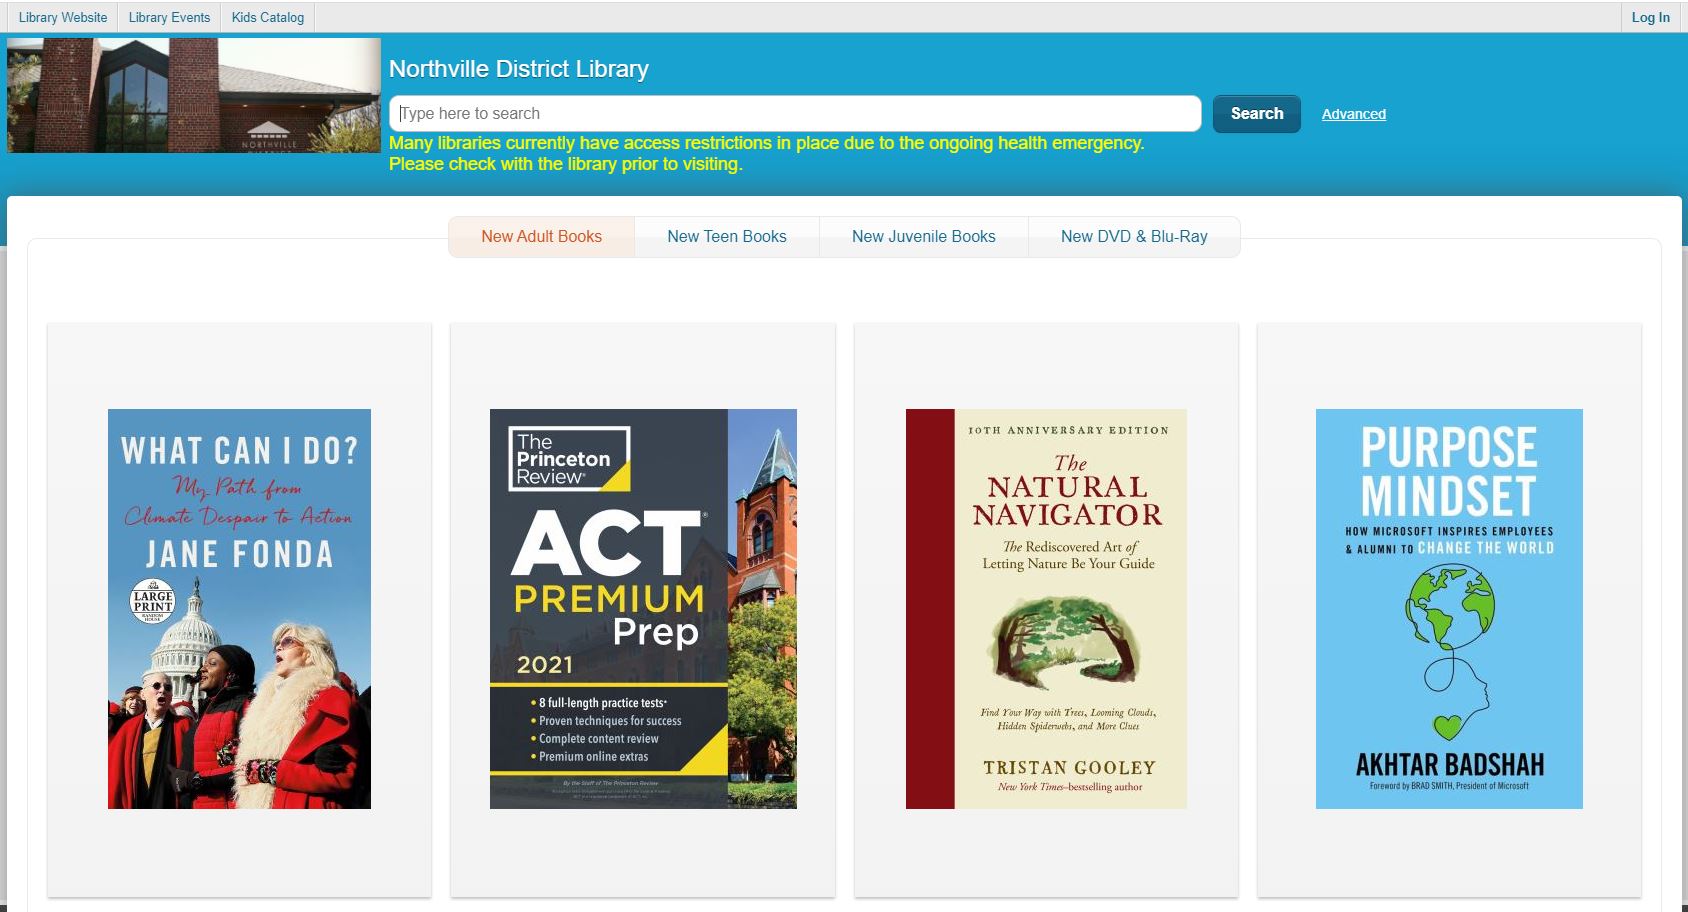Open the Library Events link
The height and width of the screenshot is (912, 1688).
coord(169,17)
